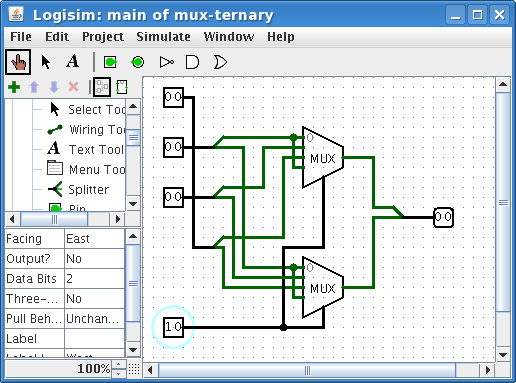Click explorer tree scrollbar down arrow

[133, 203]
